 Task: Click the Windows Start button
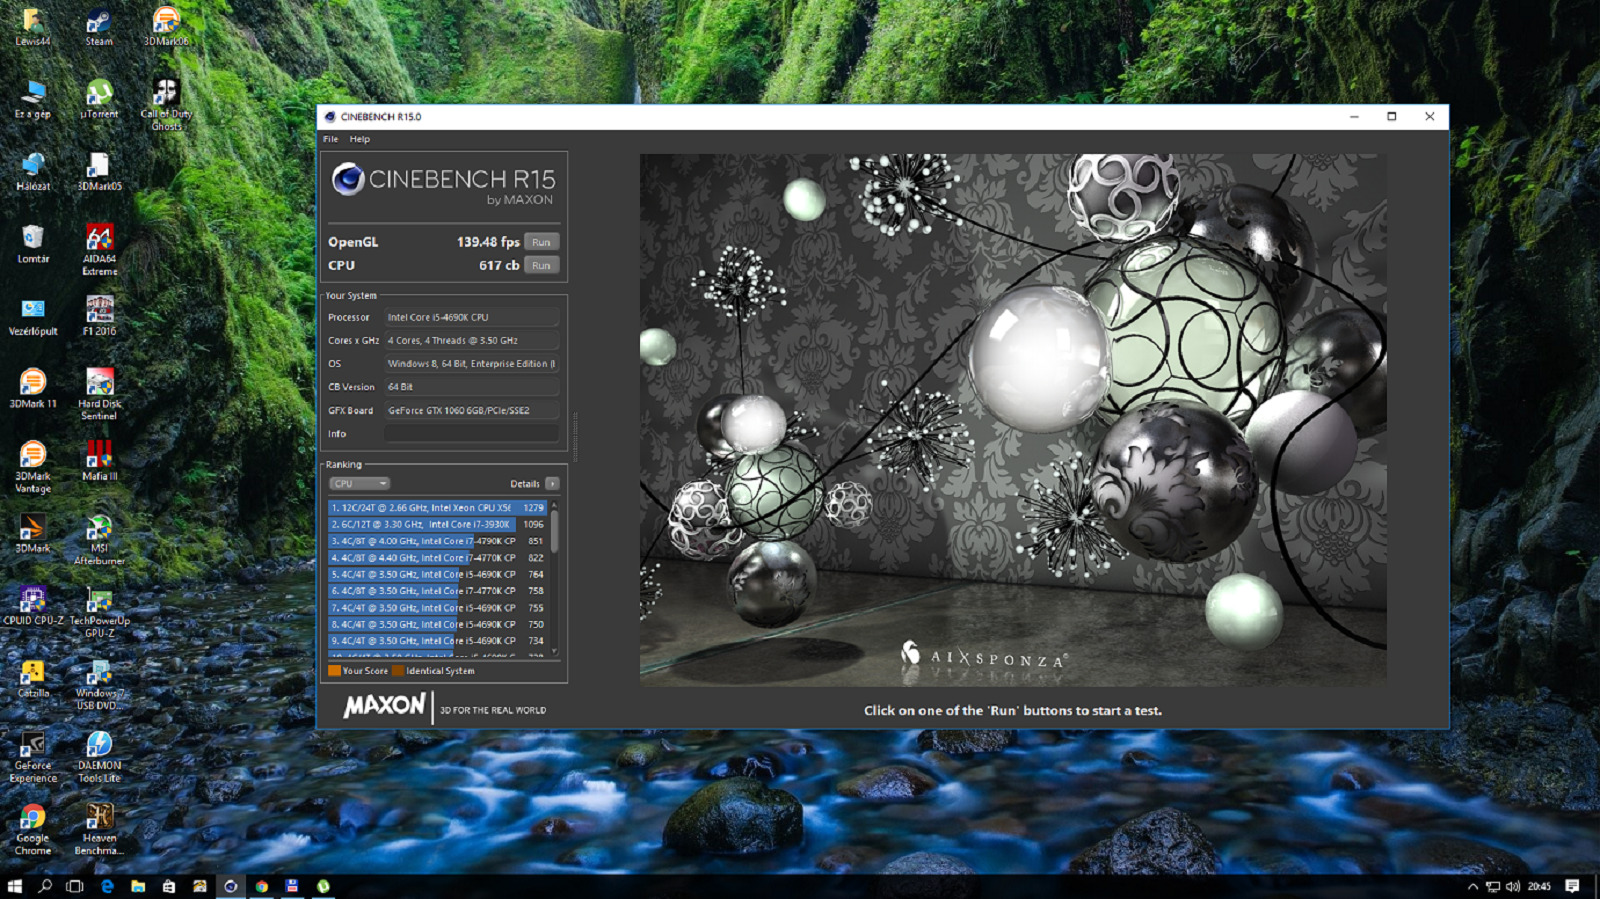click(x=14, y=886)
